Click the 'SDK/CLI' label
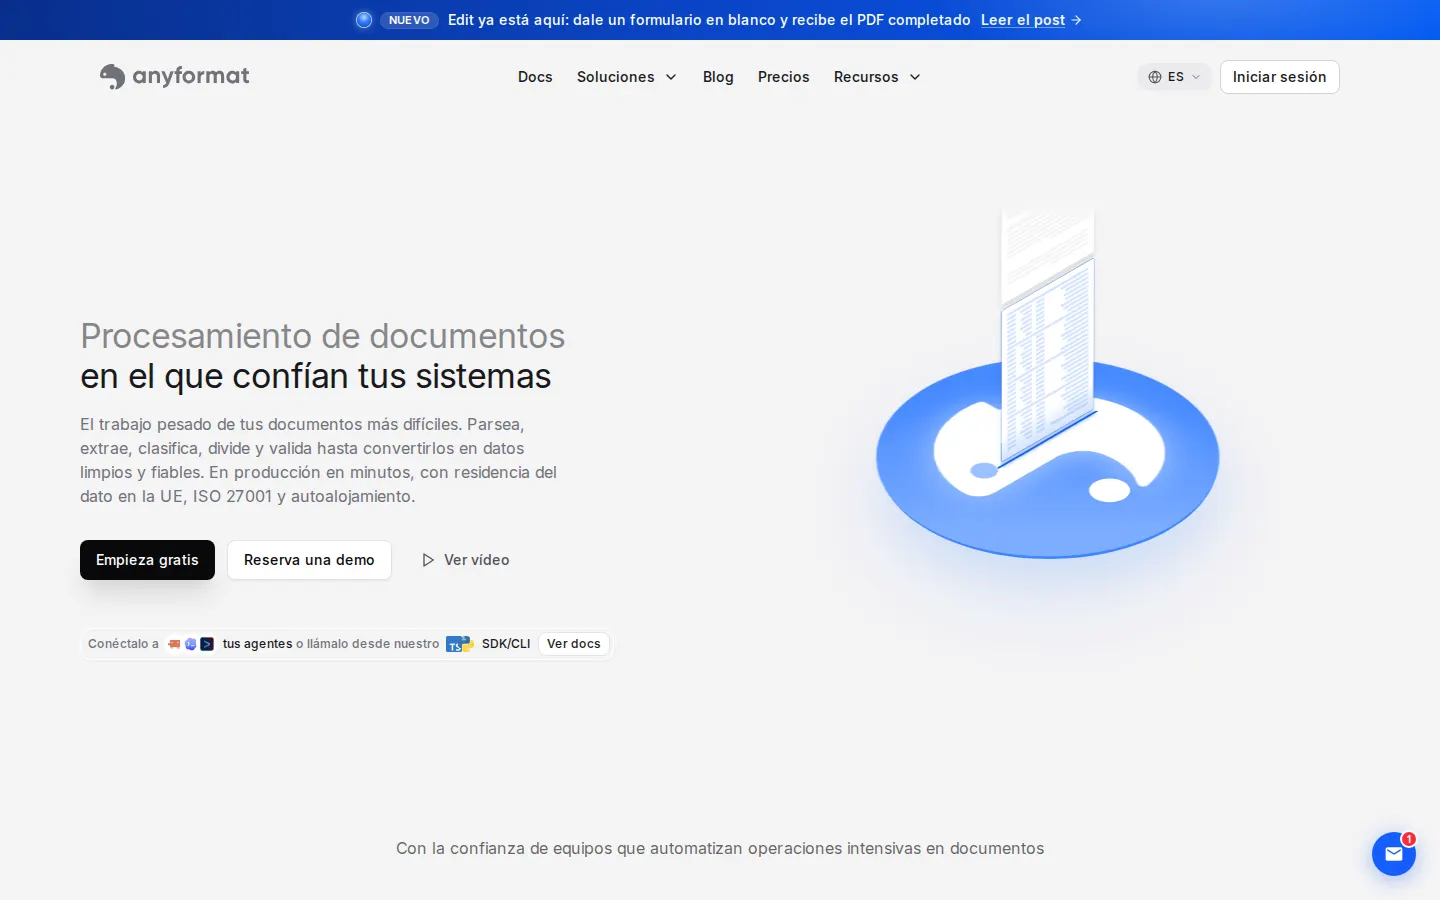The width and height of the screenshot is (1440, 900). [506, 644]
